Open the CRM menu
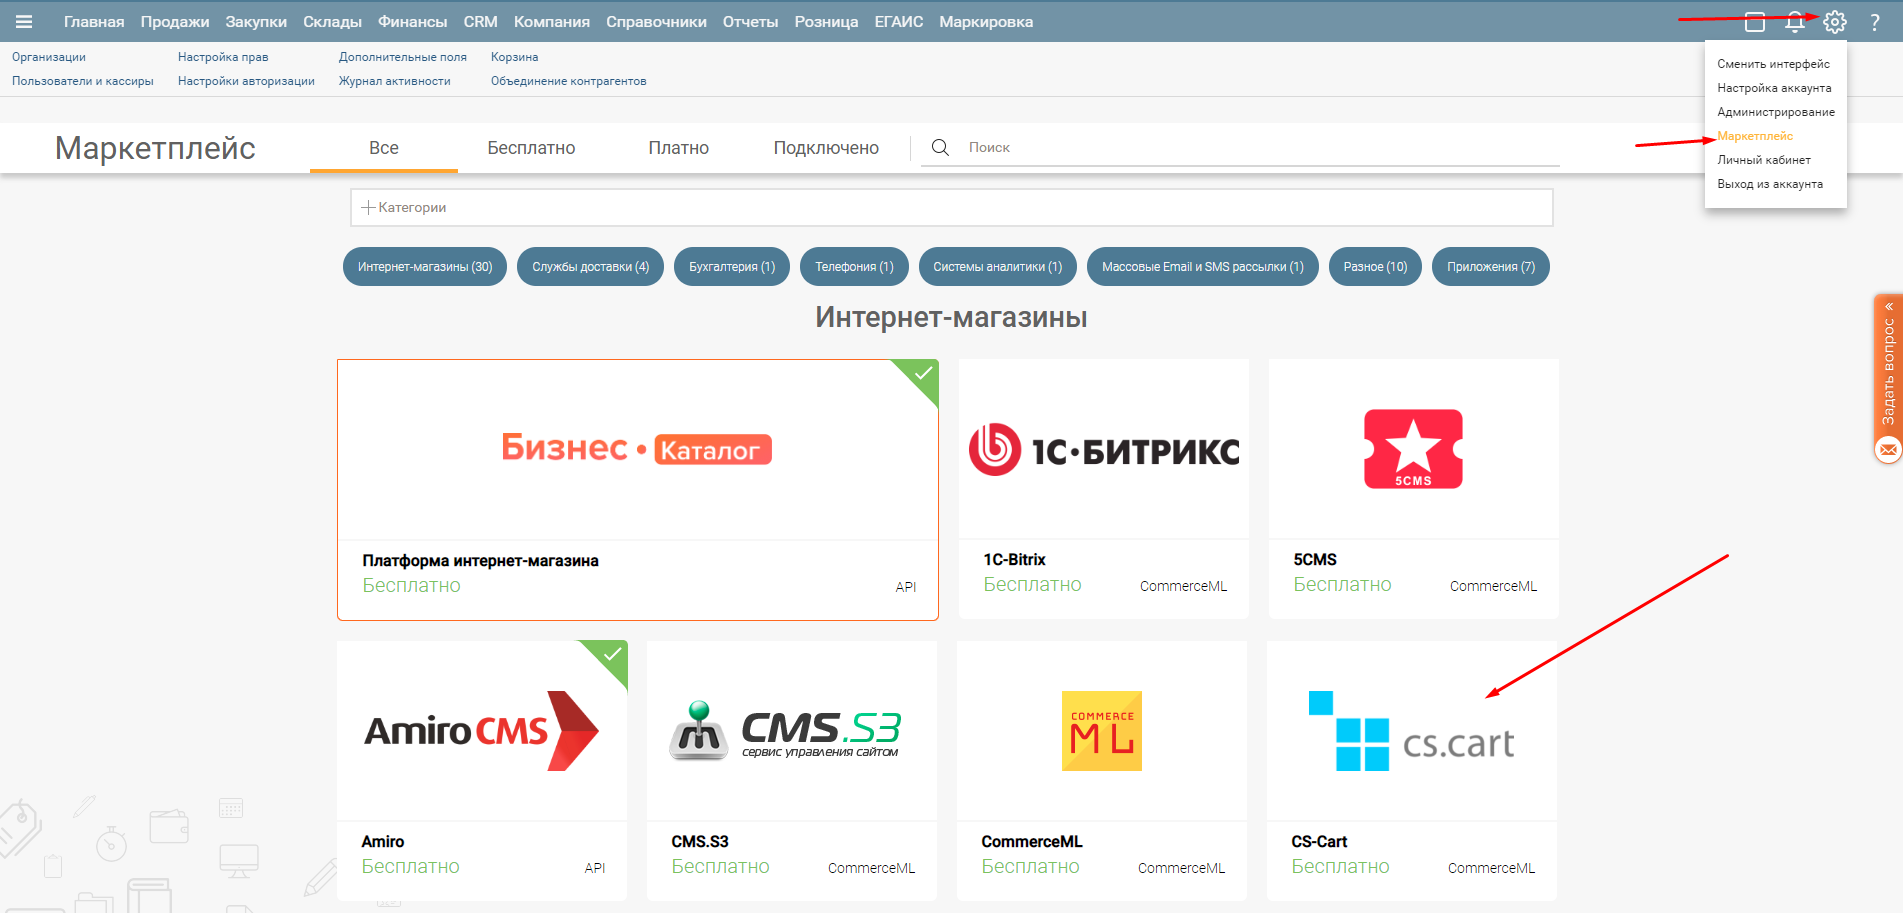This screenshot has height=913, width=1903. 480,22
